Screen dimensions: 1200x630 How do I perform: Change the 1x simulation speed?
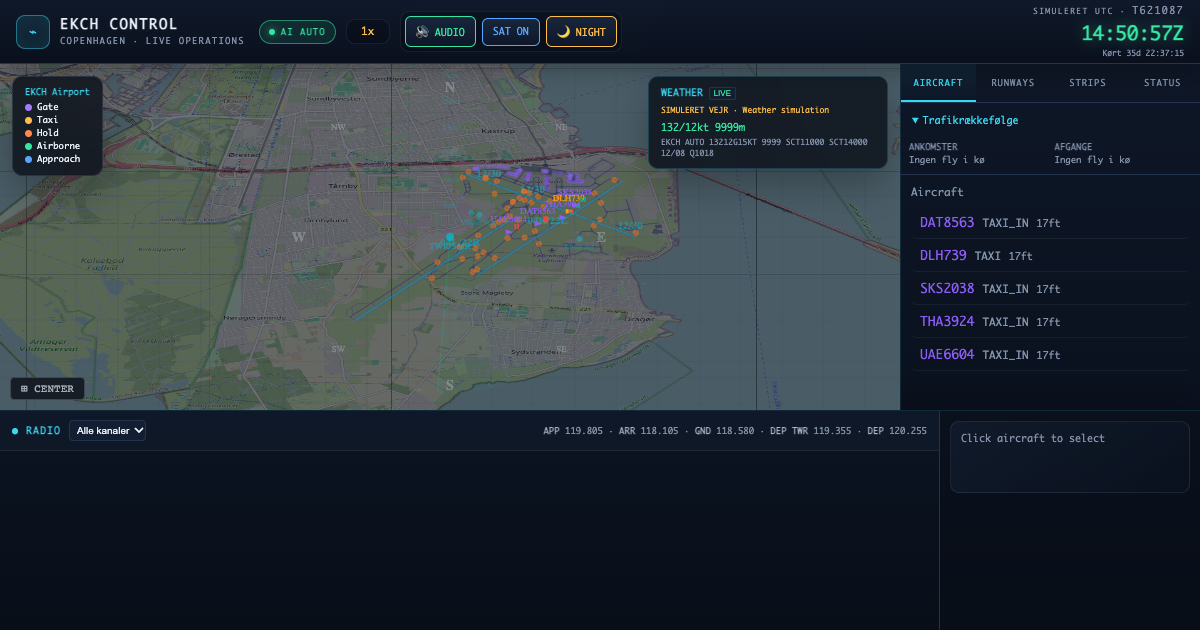368,32
